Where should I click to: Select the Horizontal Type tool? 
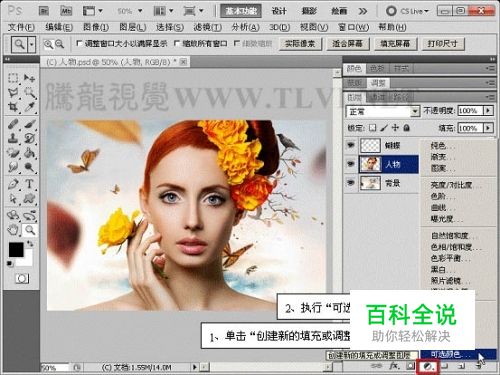pyautogui.click(x=29, y=184)
